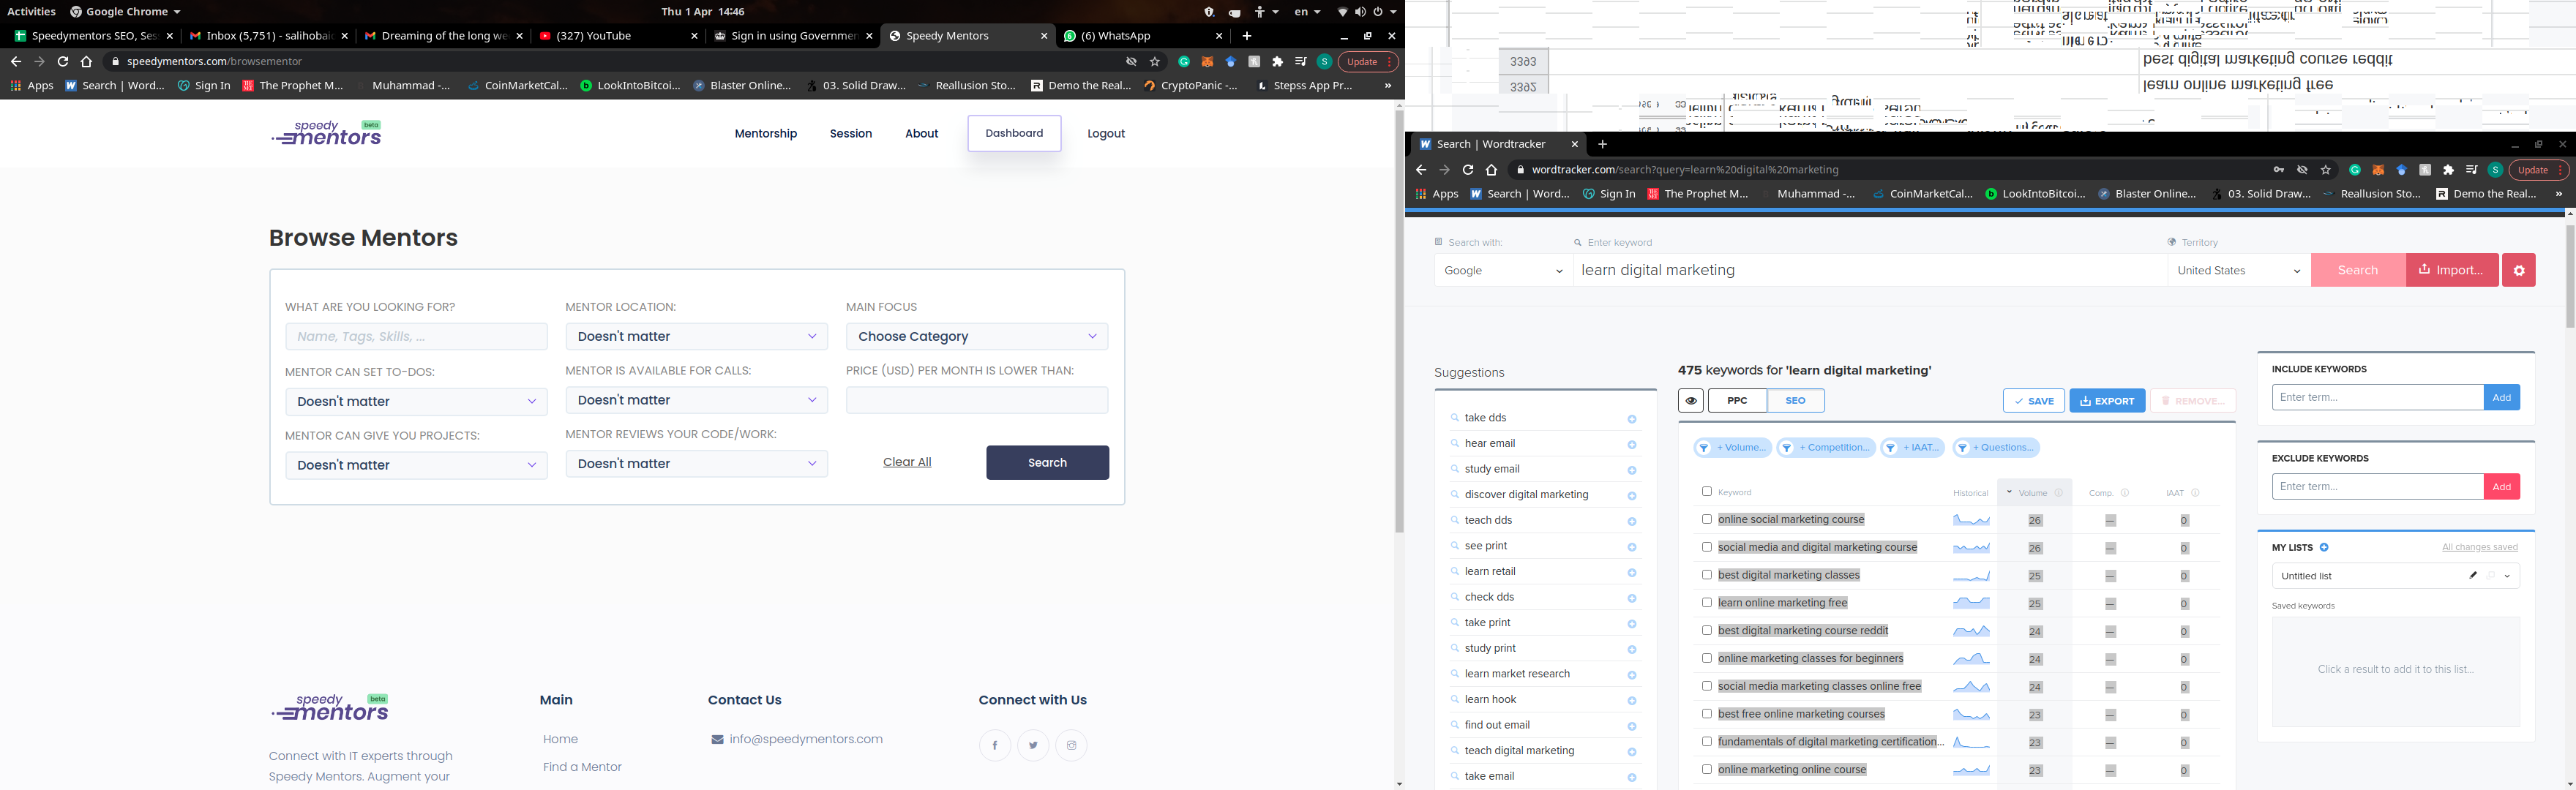Image resolution: width=2576 pixels, height=790 pixels.
Task: Check 'online marketing classes for beginners' row
Action: click(1707, 658)
